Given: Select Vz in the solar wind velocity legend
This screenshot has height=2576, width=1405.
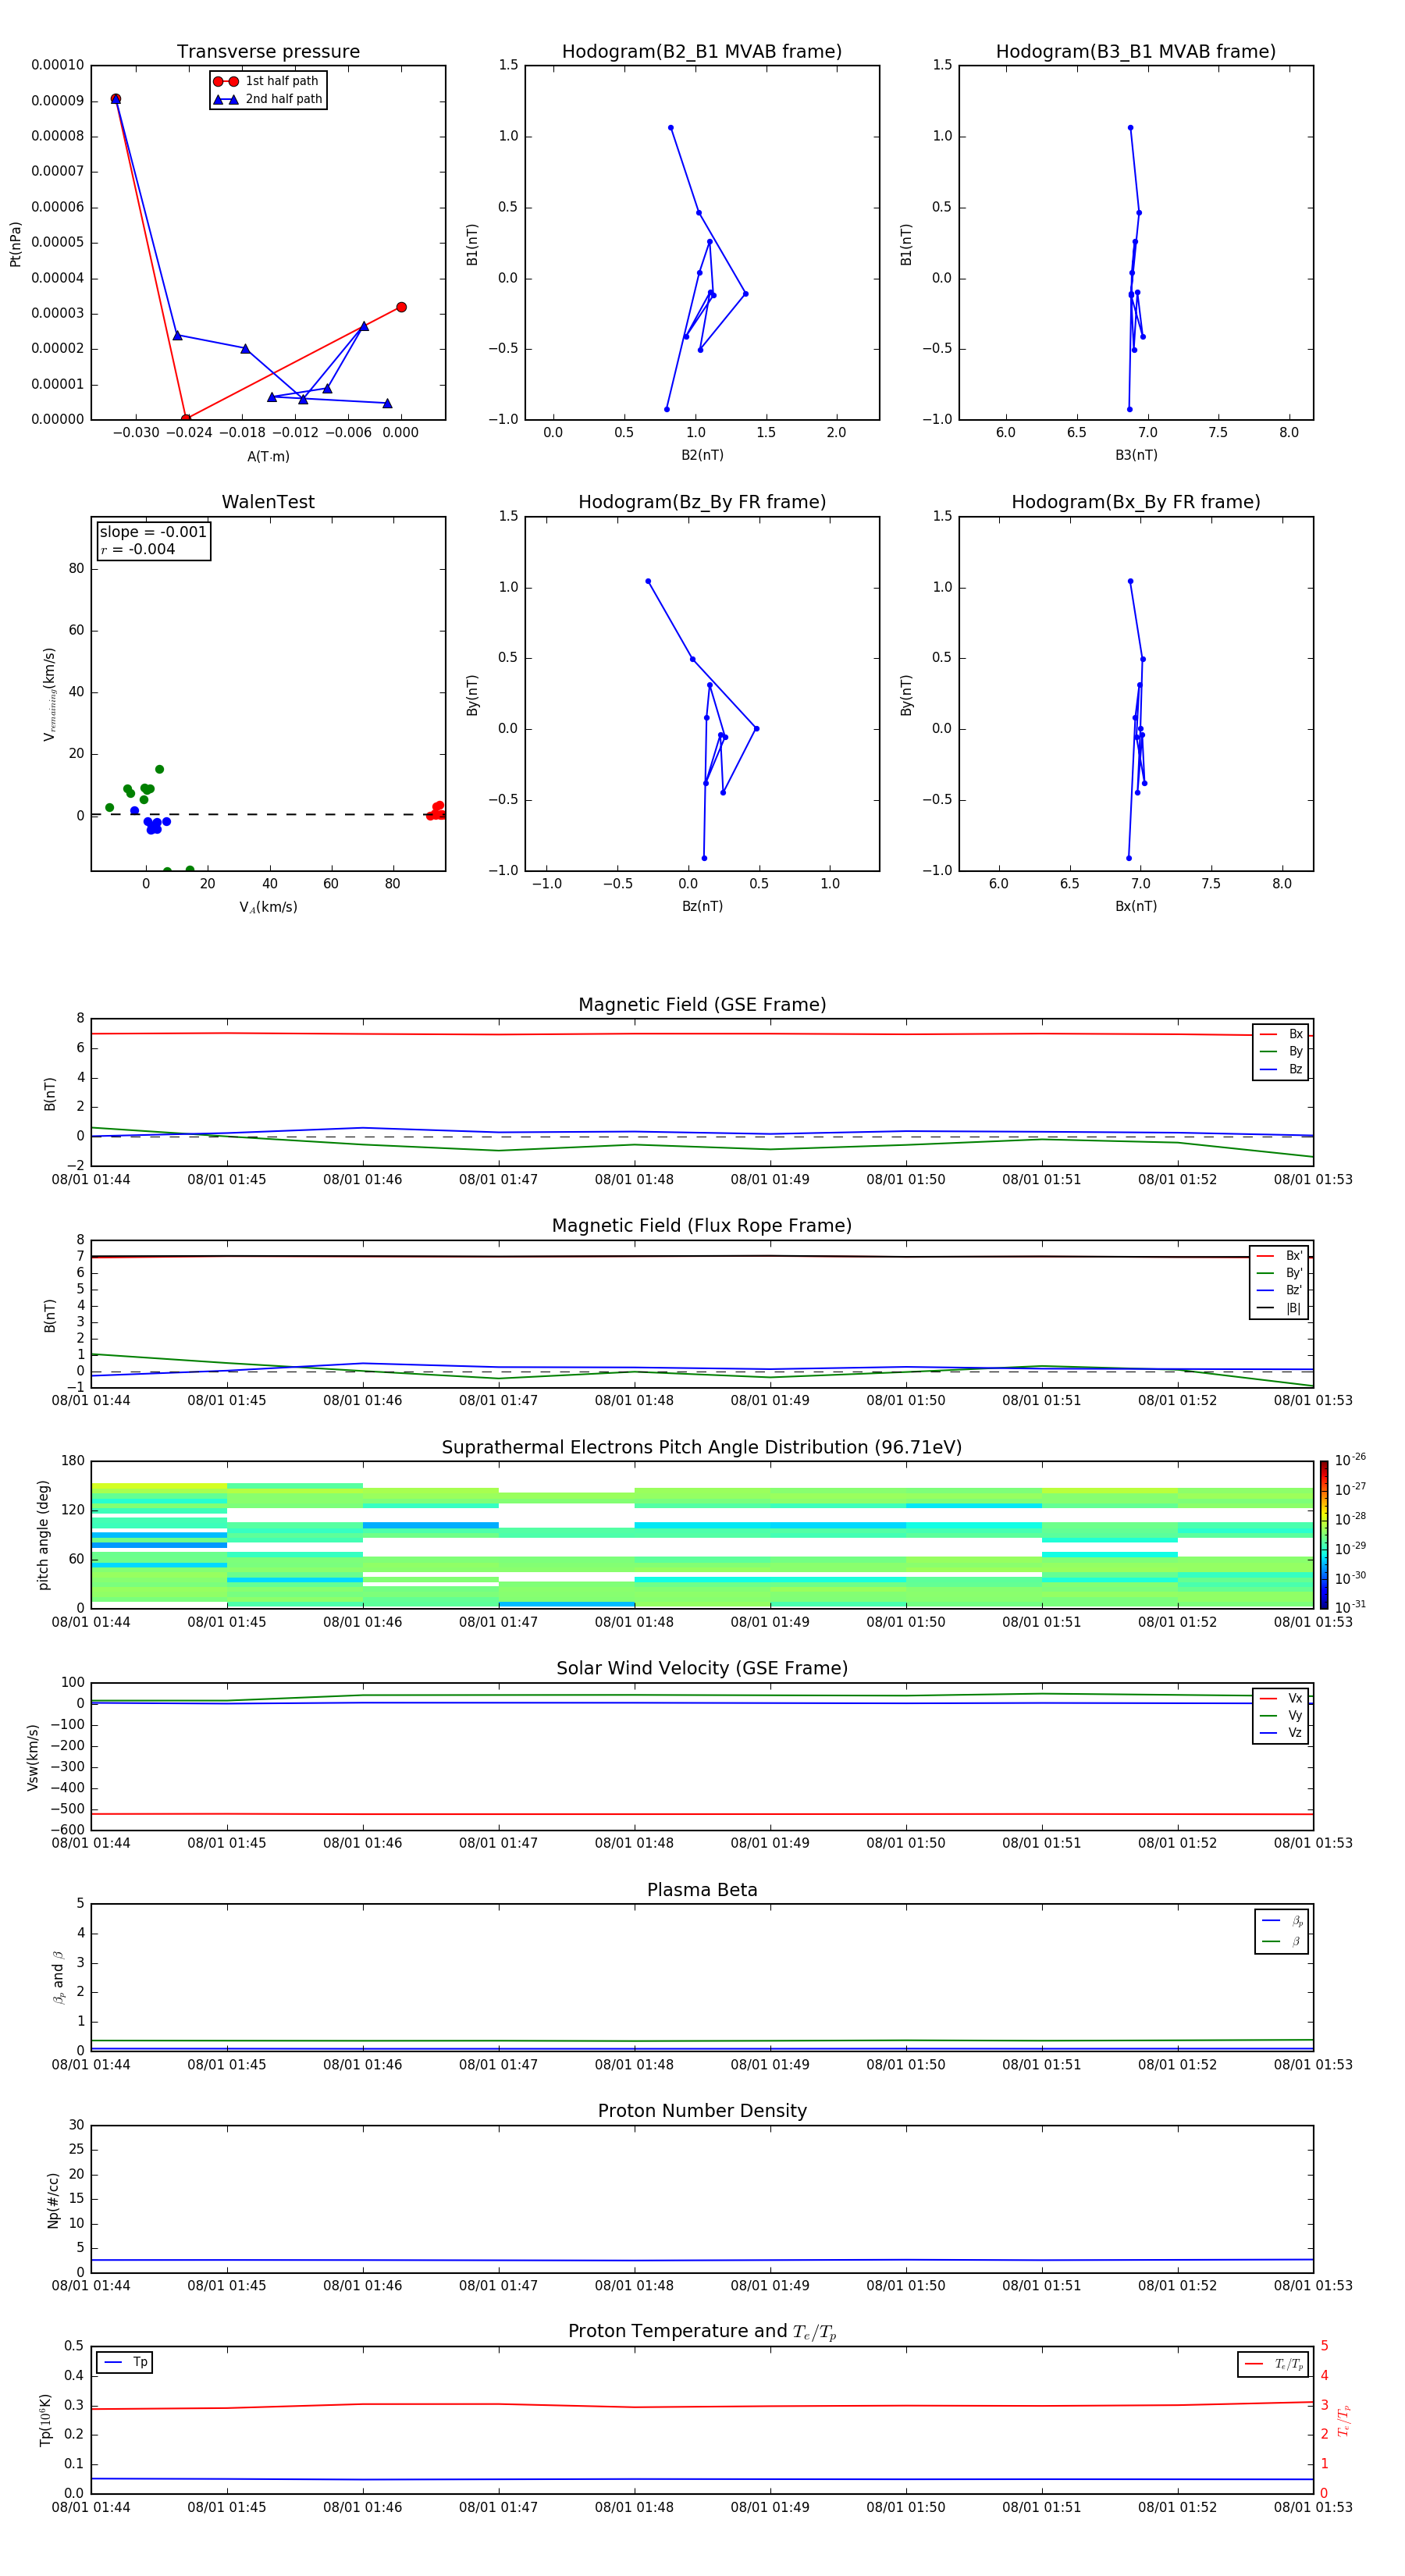Looking at the screenshot, I should click(1281, 1733).
